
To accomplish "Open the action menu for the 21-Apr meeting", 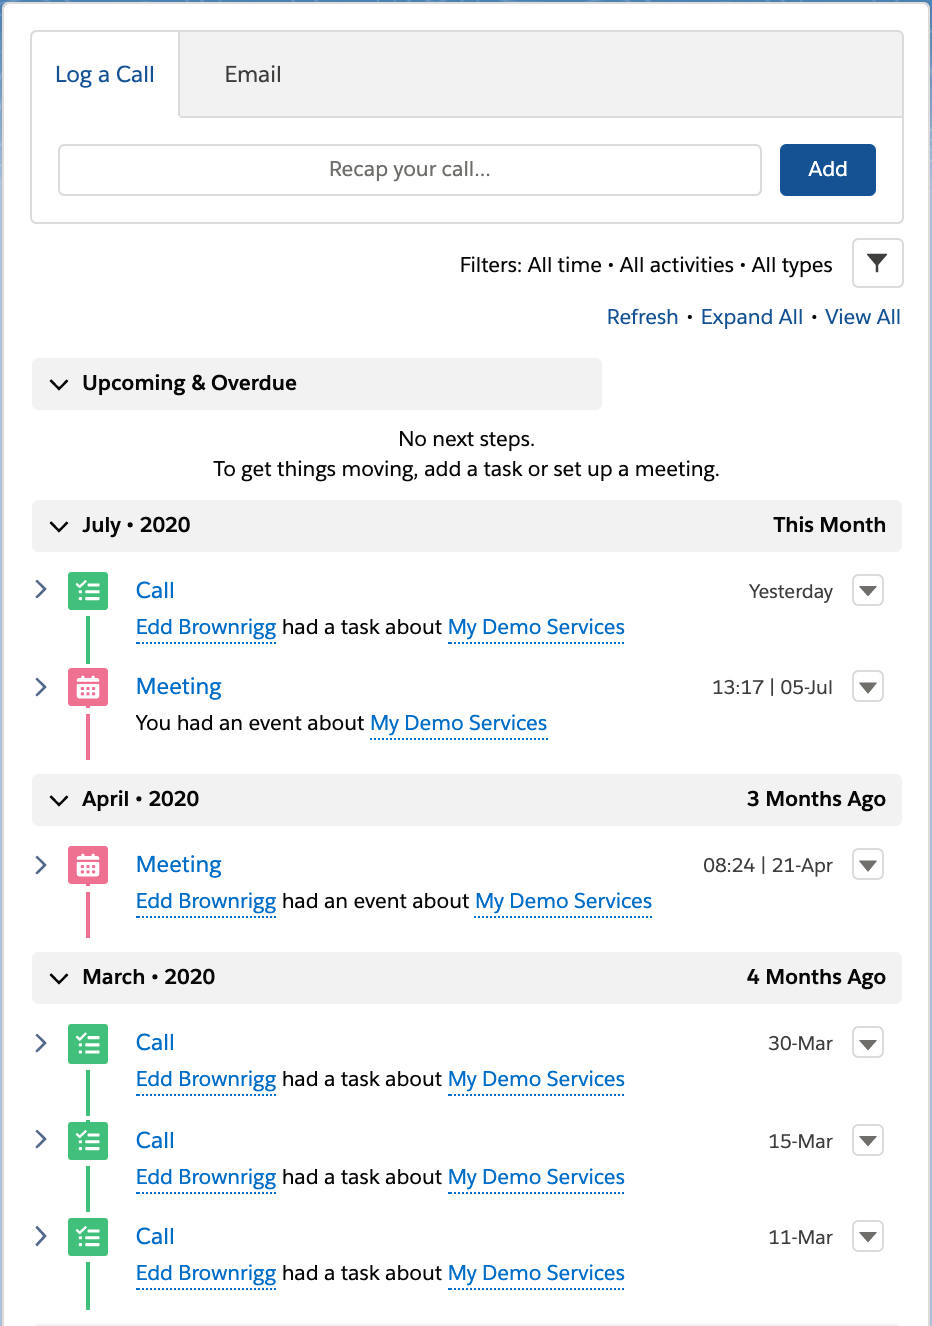I will coord(868,864).
